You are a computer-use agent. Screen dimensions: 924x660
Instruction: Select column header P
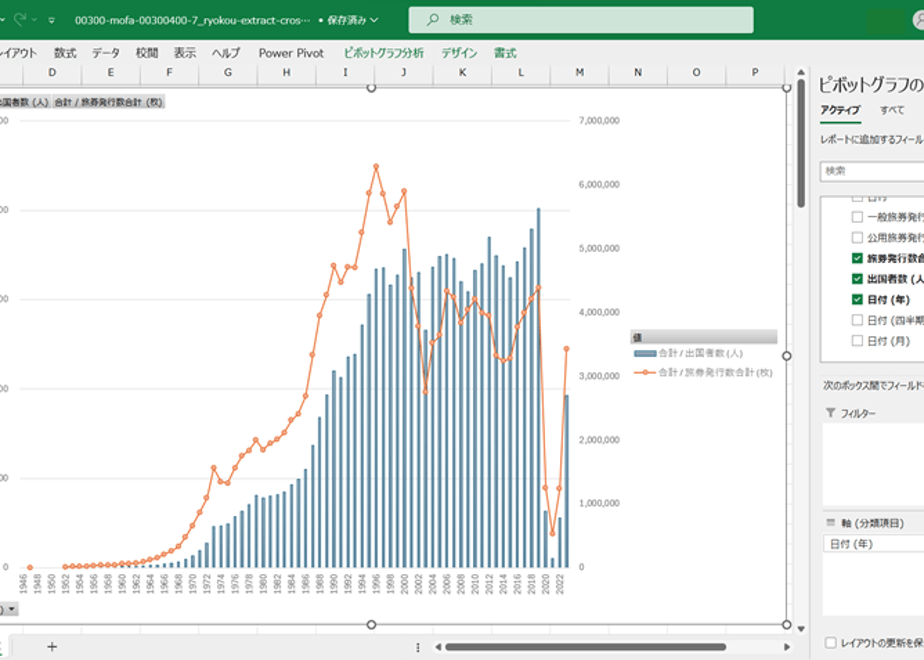pyautogui.click(x=755, y=72)
